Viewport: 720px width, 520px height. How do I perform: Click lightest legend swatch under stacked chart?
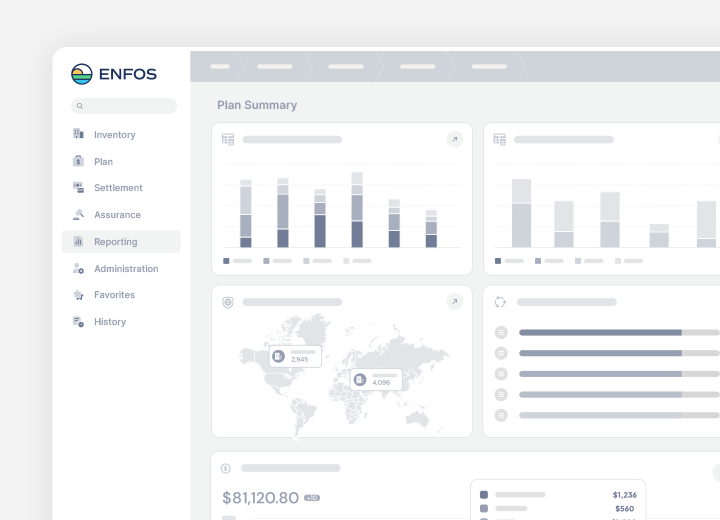[346, 261]
